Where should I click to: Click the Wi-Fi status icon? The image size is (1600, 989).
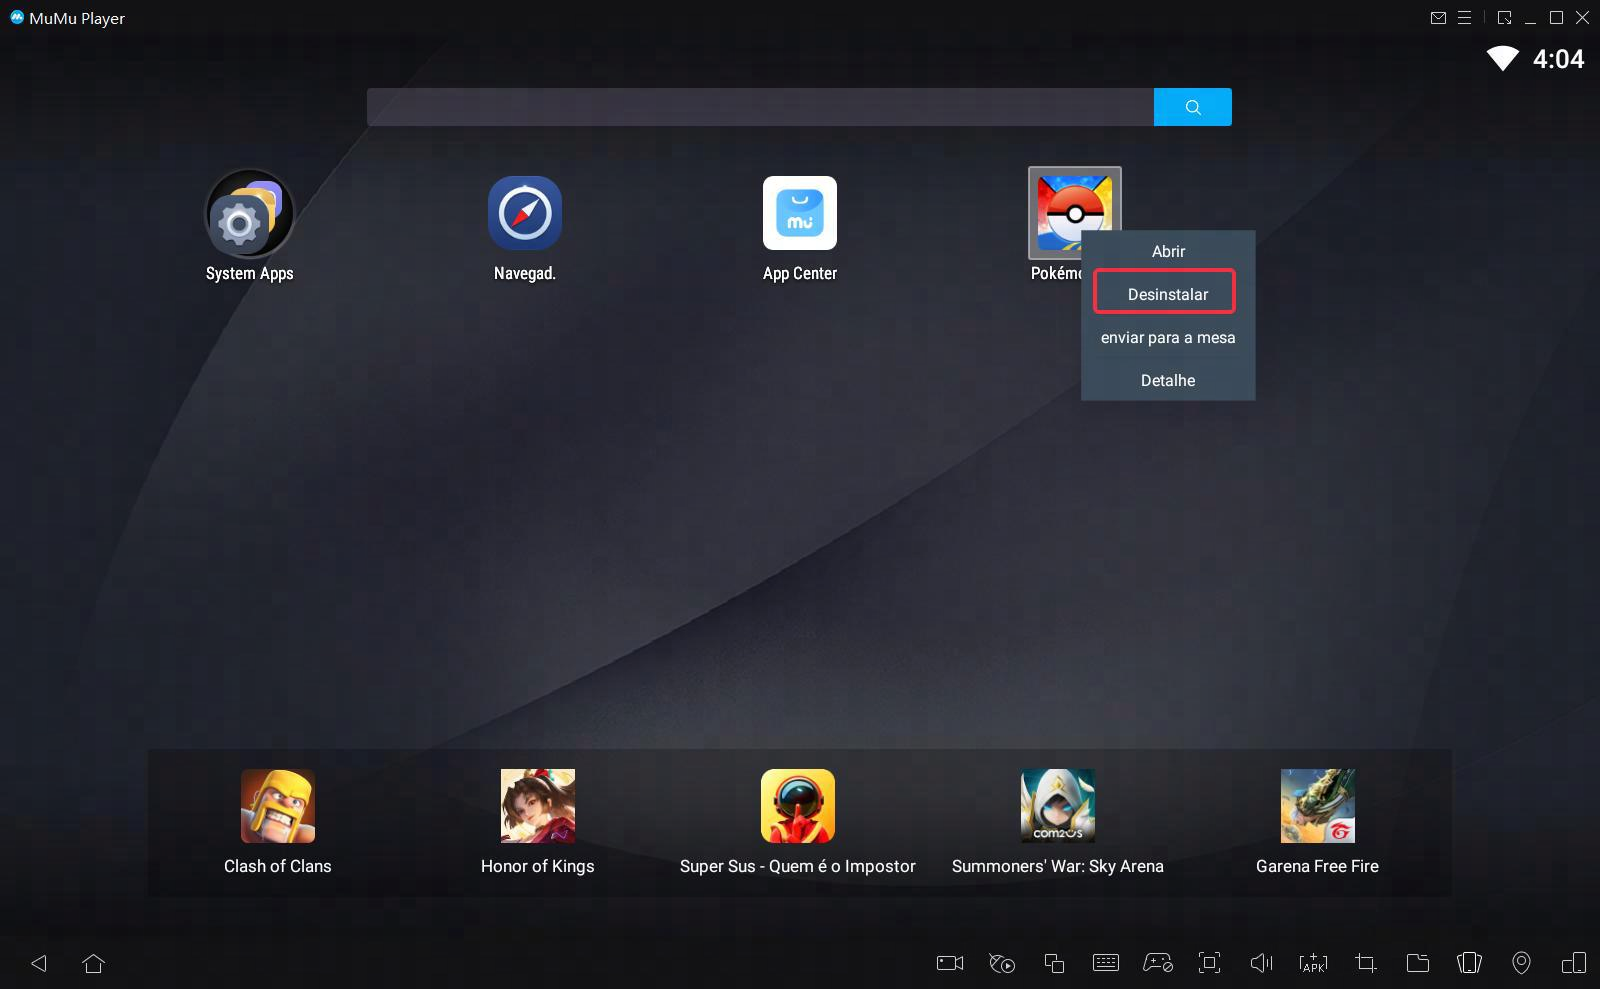pos(1502,58)
